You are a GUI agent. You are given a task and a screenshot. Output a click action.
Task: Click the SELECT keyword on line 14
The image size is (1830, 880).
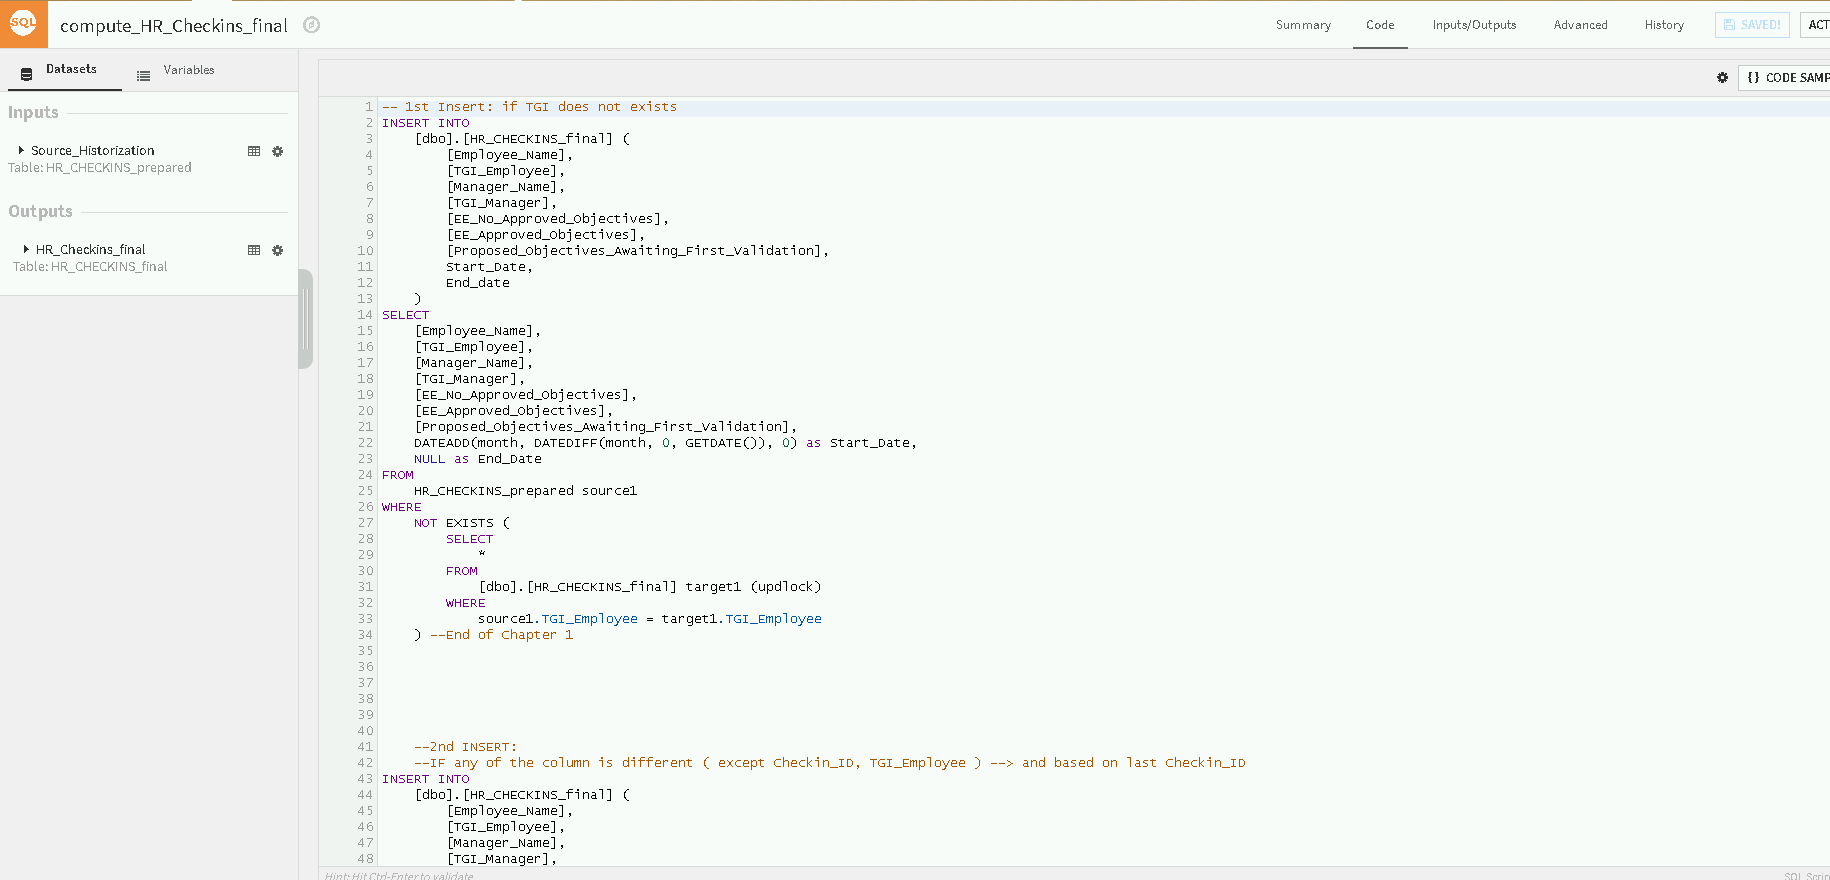click(405, 315)
